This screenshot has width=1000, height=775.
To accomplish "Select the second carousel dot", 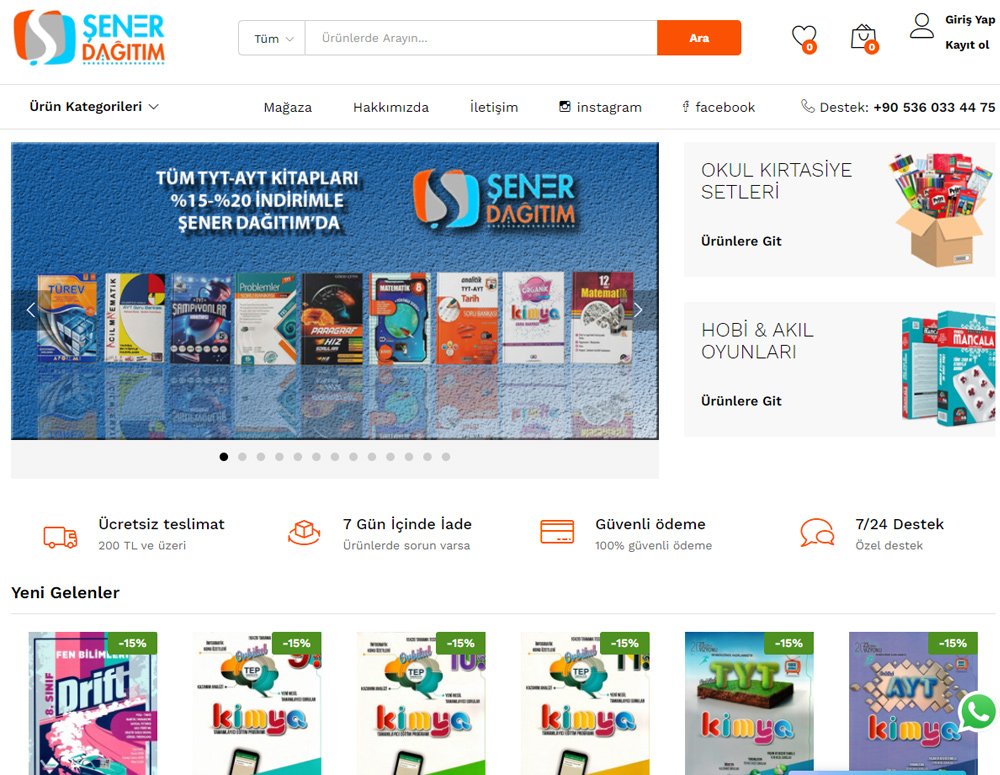I will (x=242, y=457).
